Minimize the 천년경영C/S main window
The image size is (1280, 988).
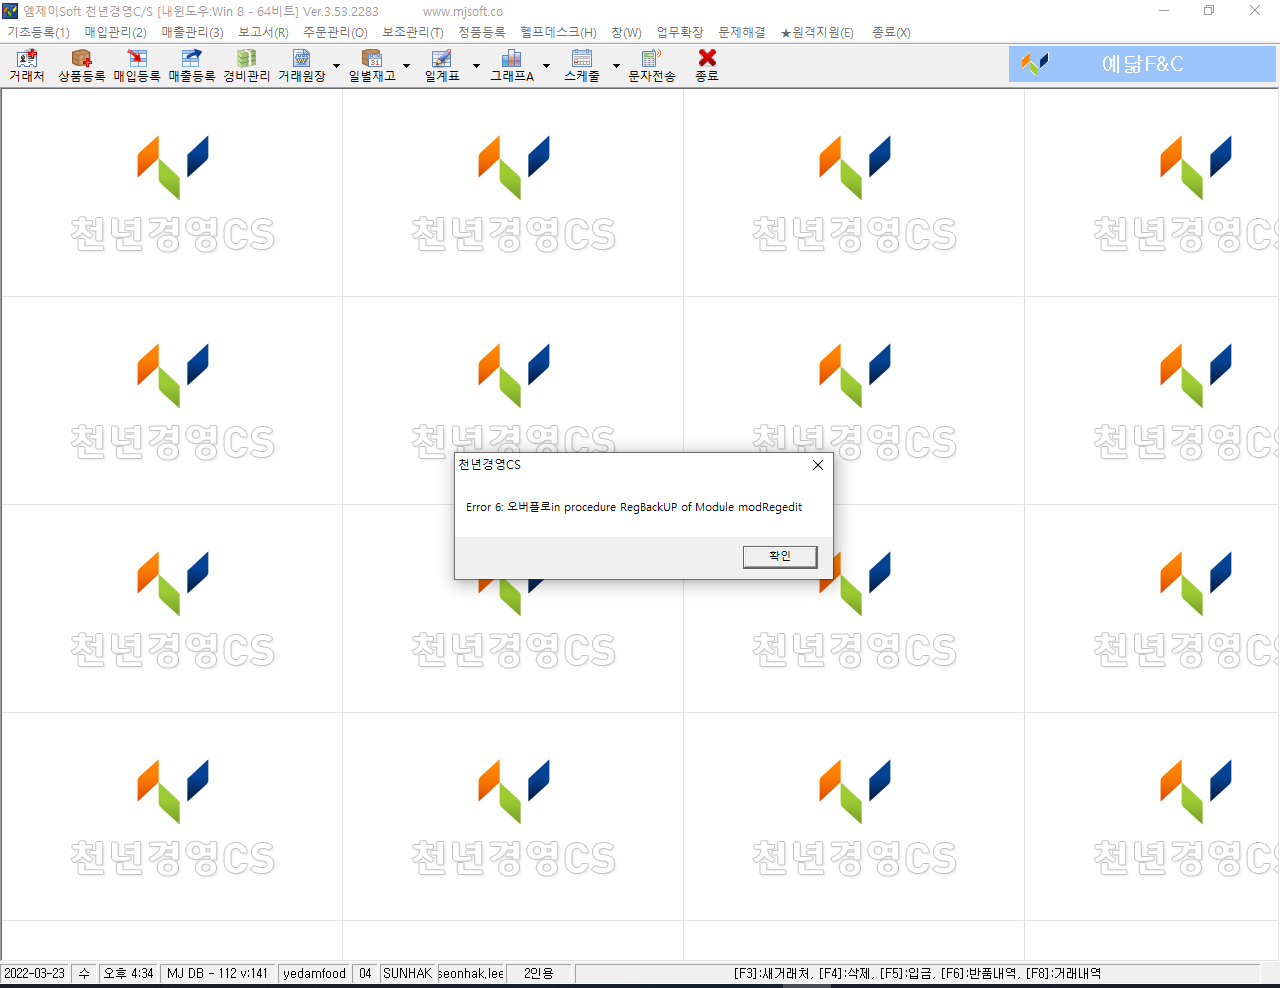click(x=1164, y=11)
